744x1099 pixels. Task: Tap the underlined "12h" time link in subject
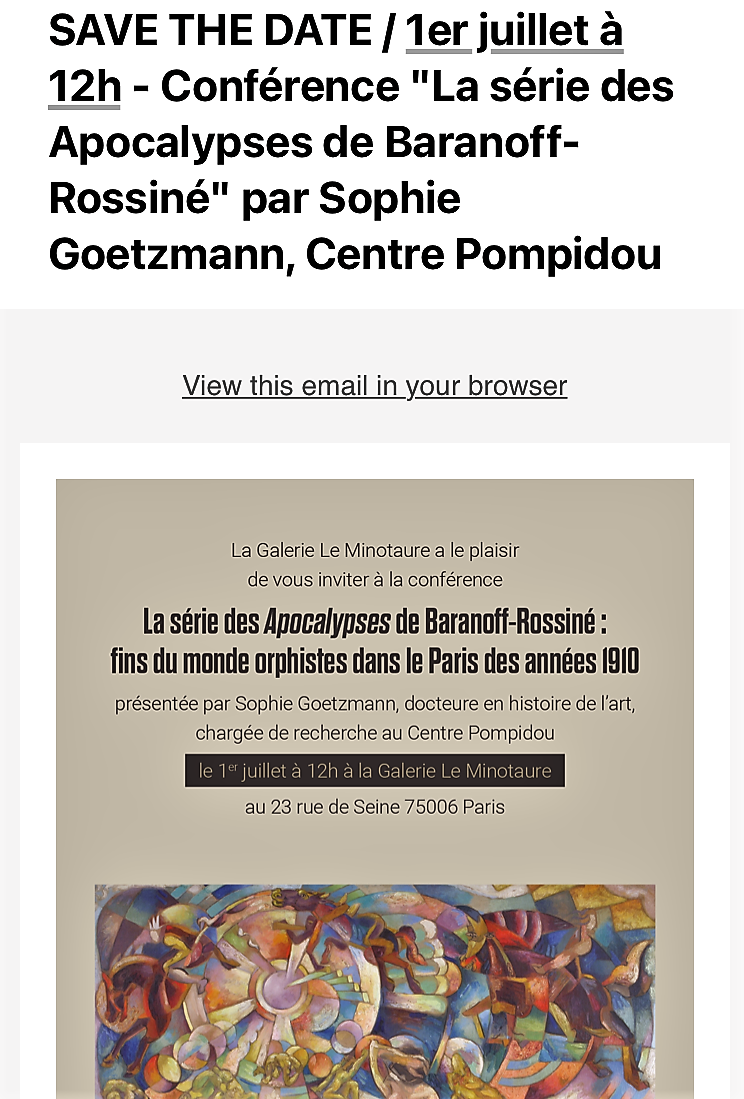84,88
